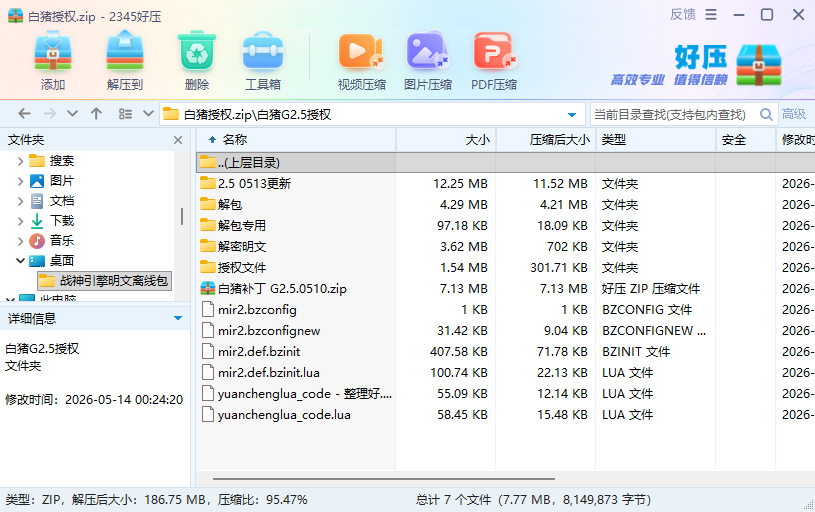Select the ..(上层目录) row
The width and height of the screenshot is (815, 512).
click(506, 163)
